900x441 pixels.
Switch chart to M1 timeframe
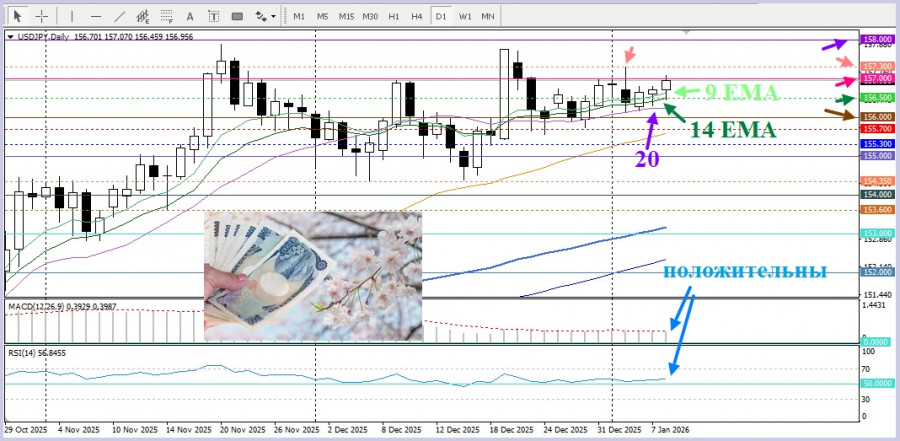click(299, 16)
